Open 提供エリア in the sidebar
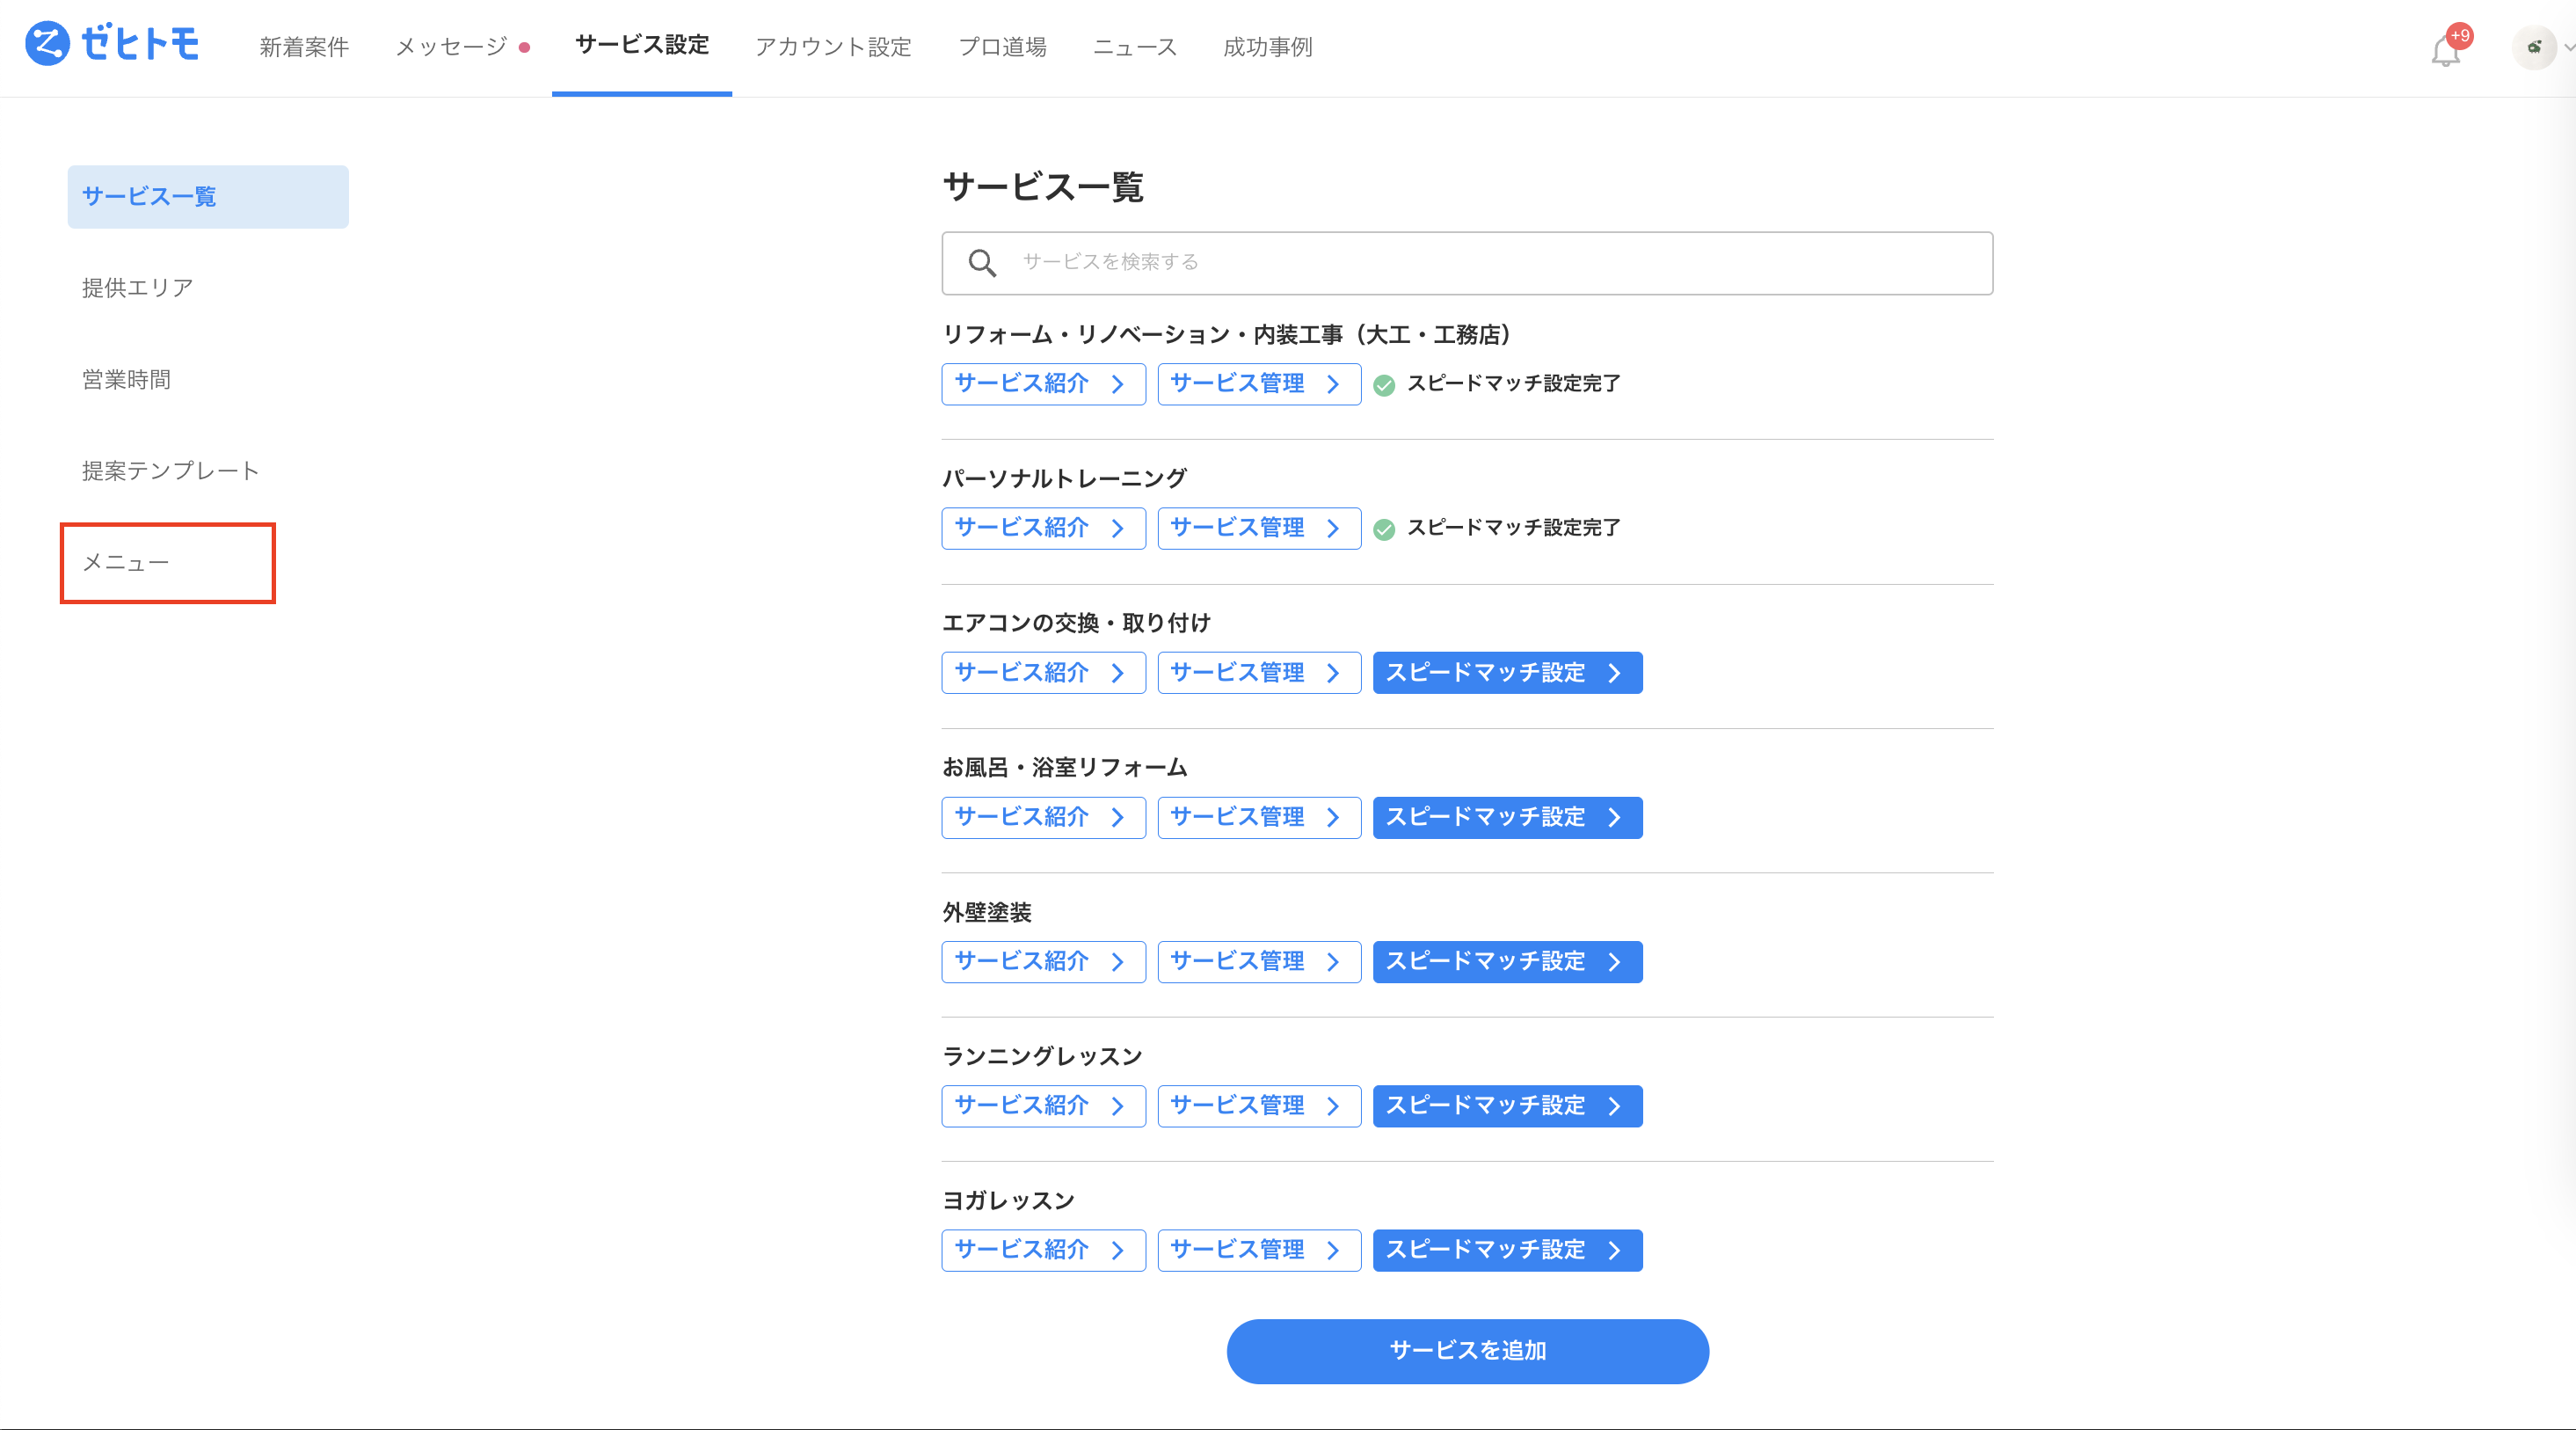Image resolution: width=2576 pixels, height=1430 pixels. pos(138,288)
